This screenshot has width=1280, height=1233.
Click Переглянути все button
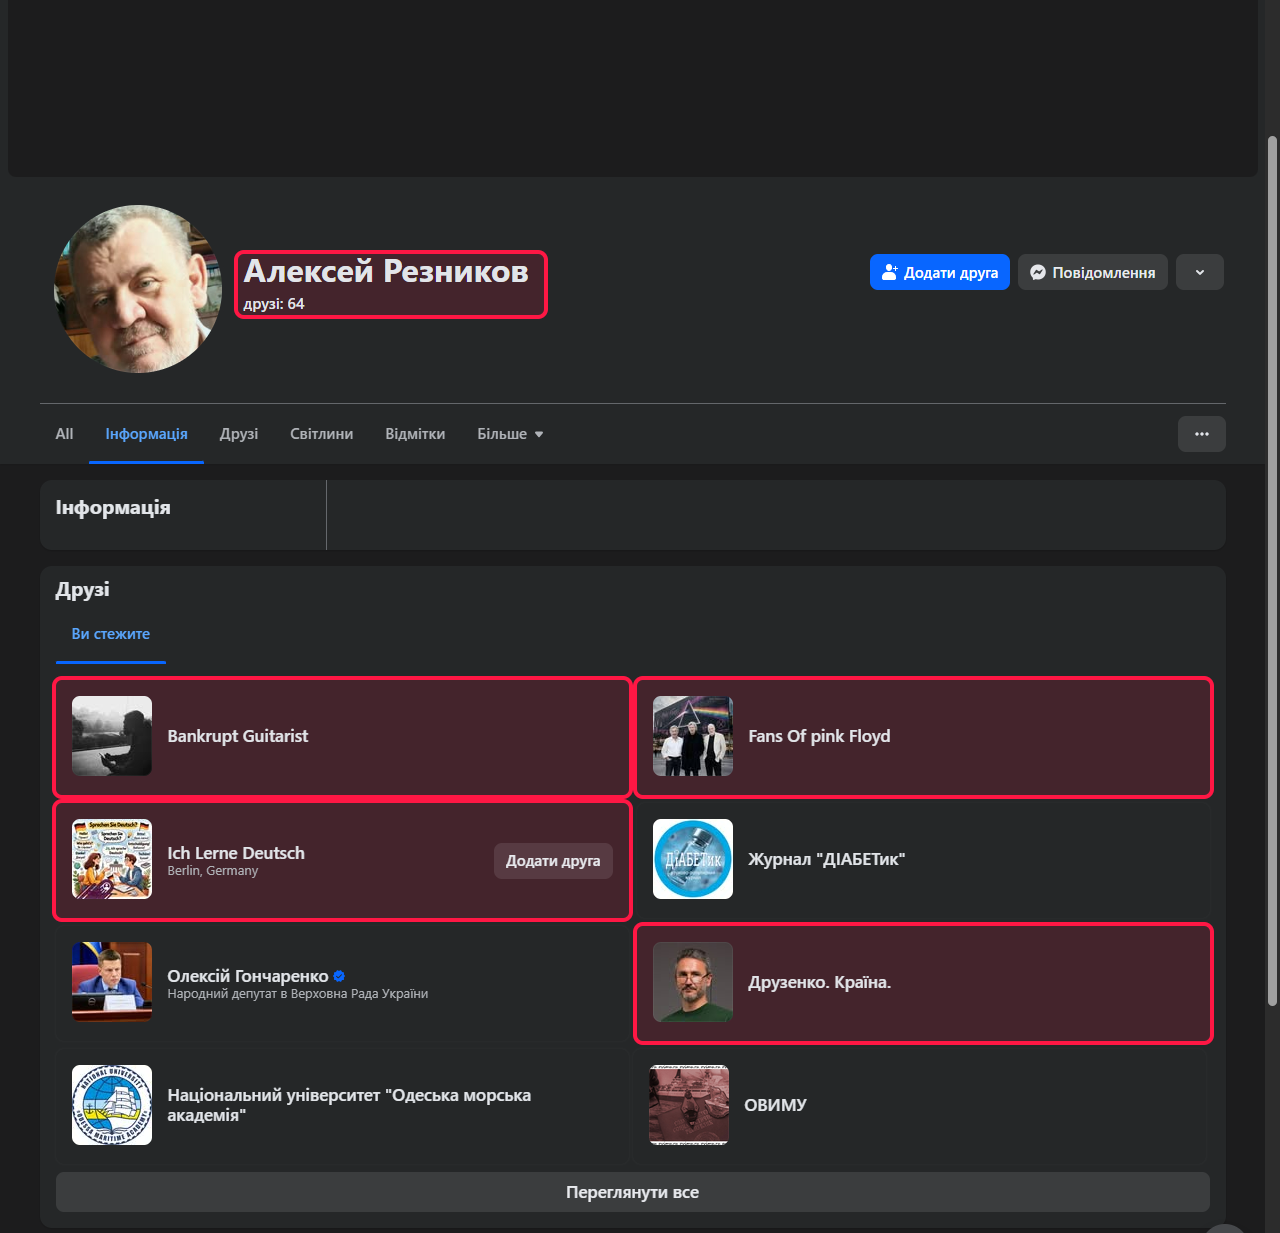pos(633,1192)
